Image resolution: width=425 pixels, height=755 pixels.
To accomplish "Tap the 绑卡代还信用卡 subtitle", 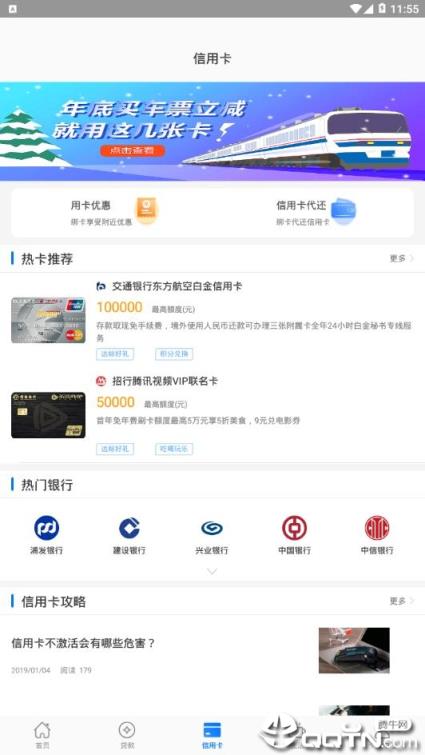I will [x=303, y=222].
